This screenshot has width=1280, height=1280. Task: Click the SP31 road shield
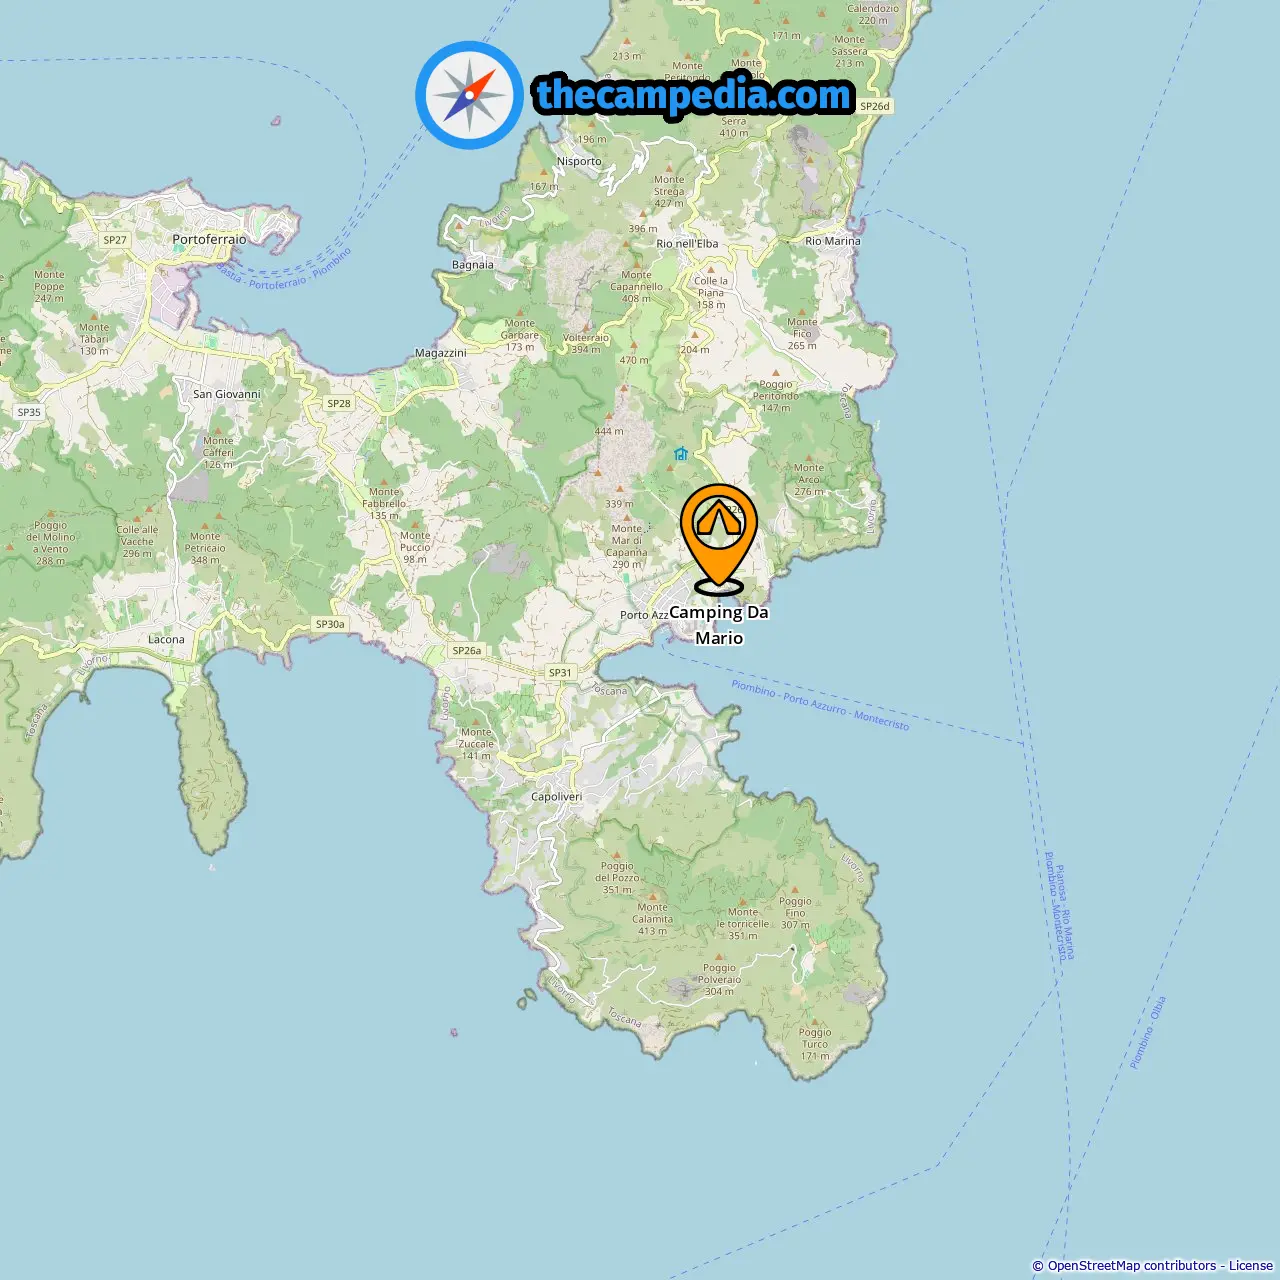tap(560, 672)
